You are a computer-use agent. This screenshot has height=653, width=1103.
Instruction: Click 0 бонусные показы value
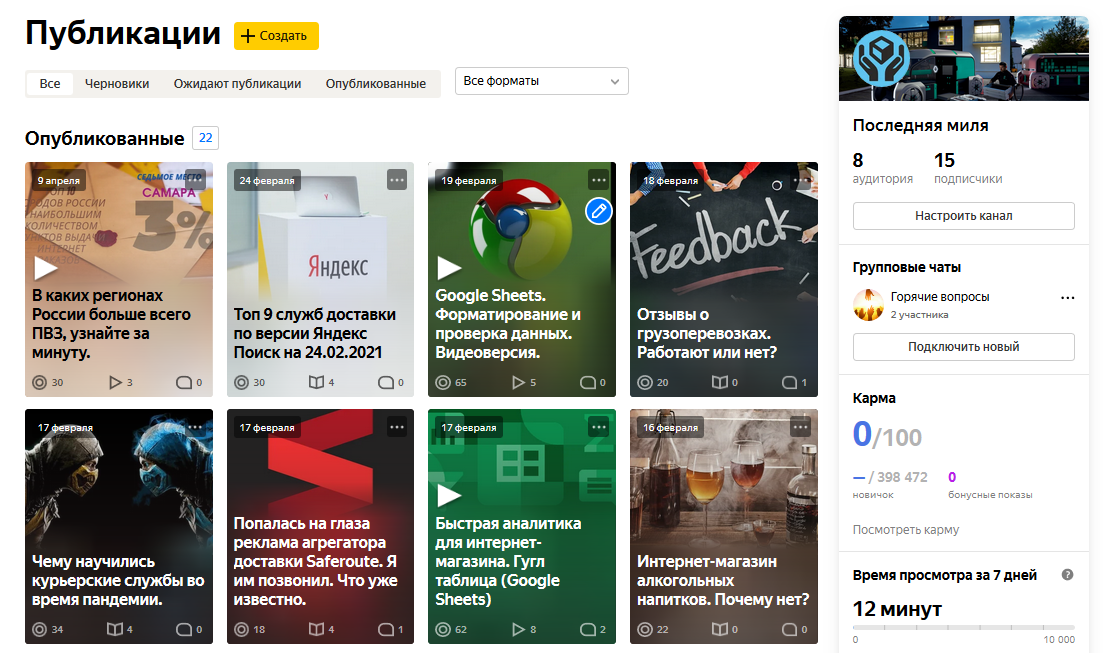[952, 477]
